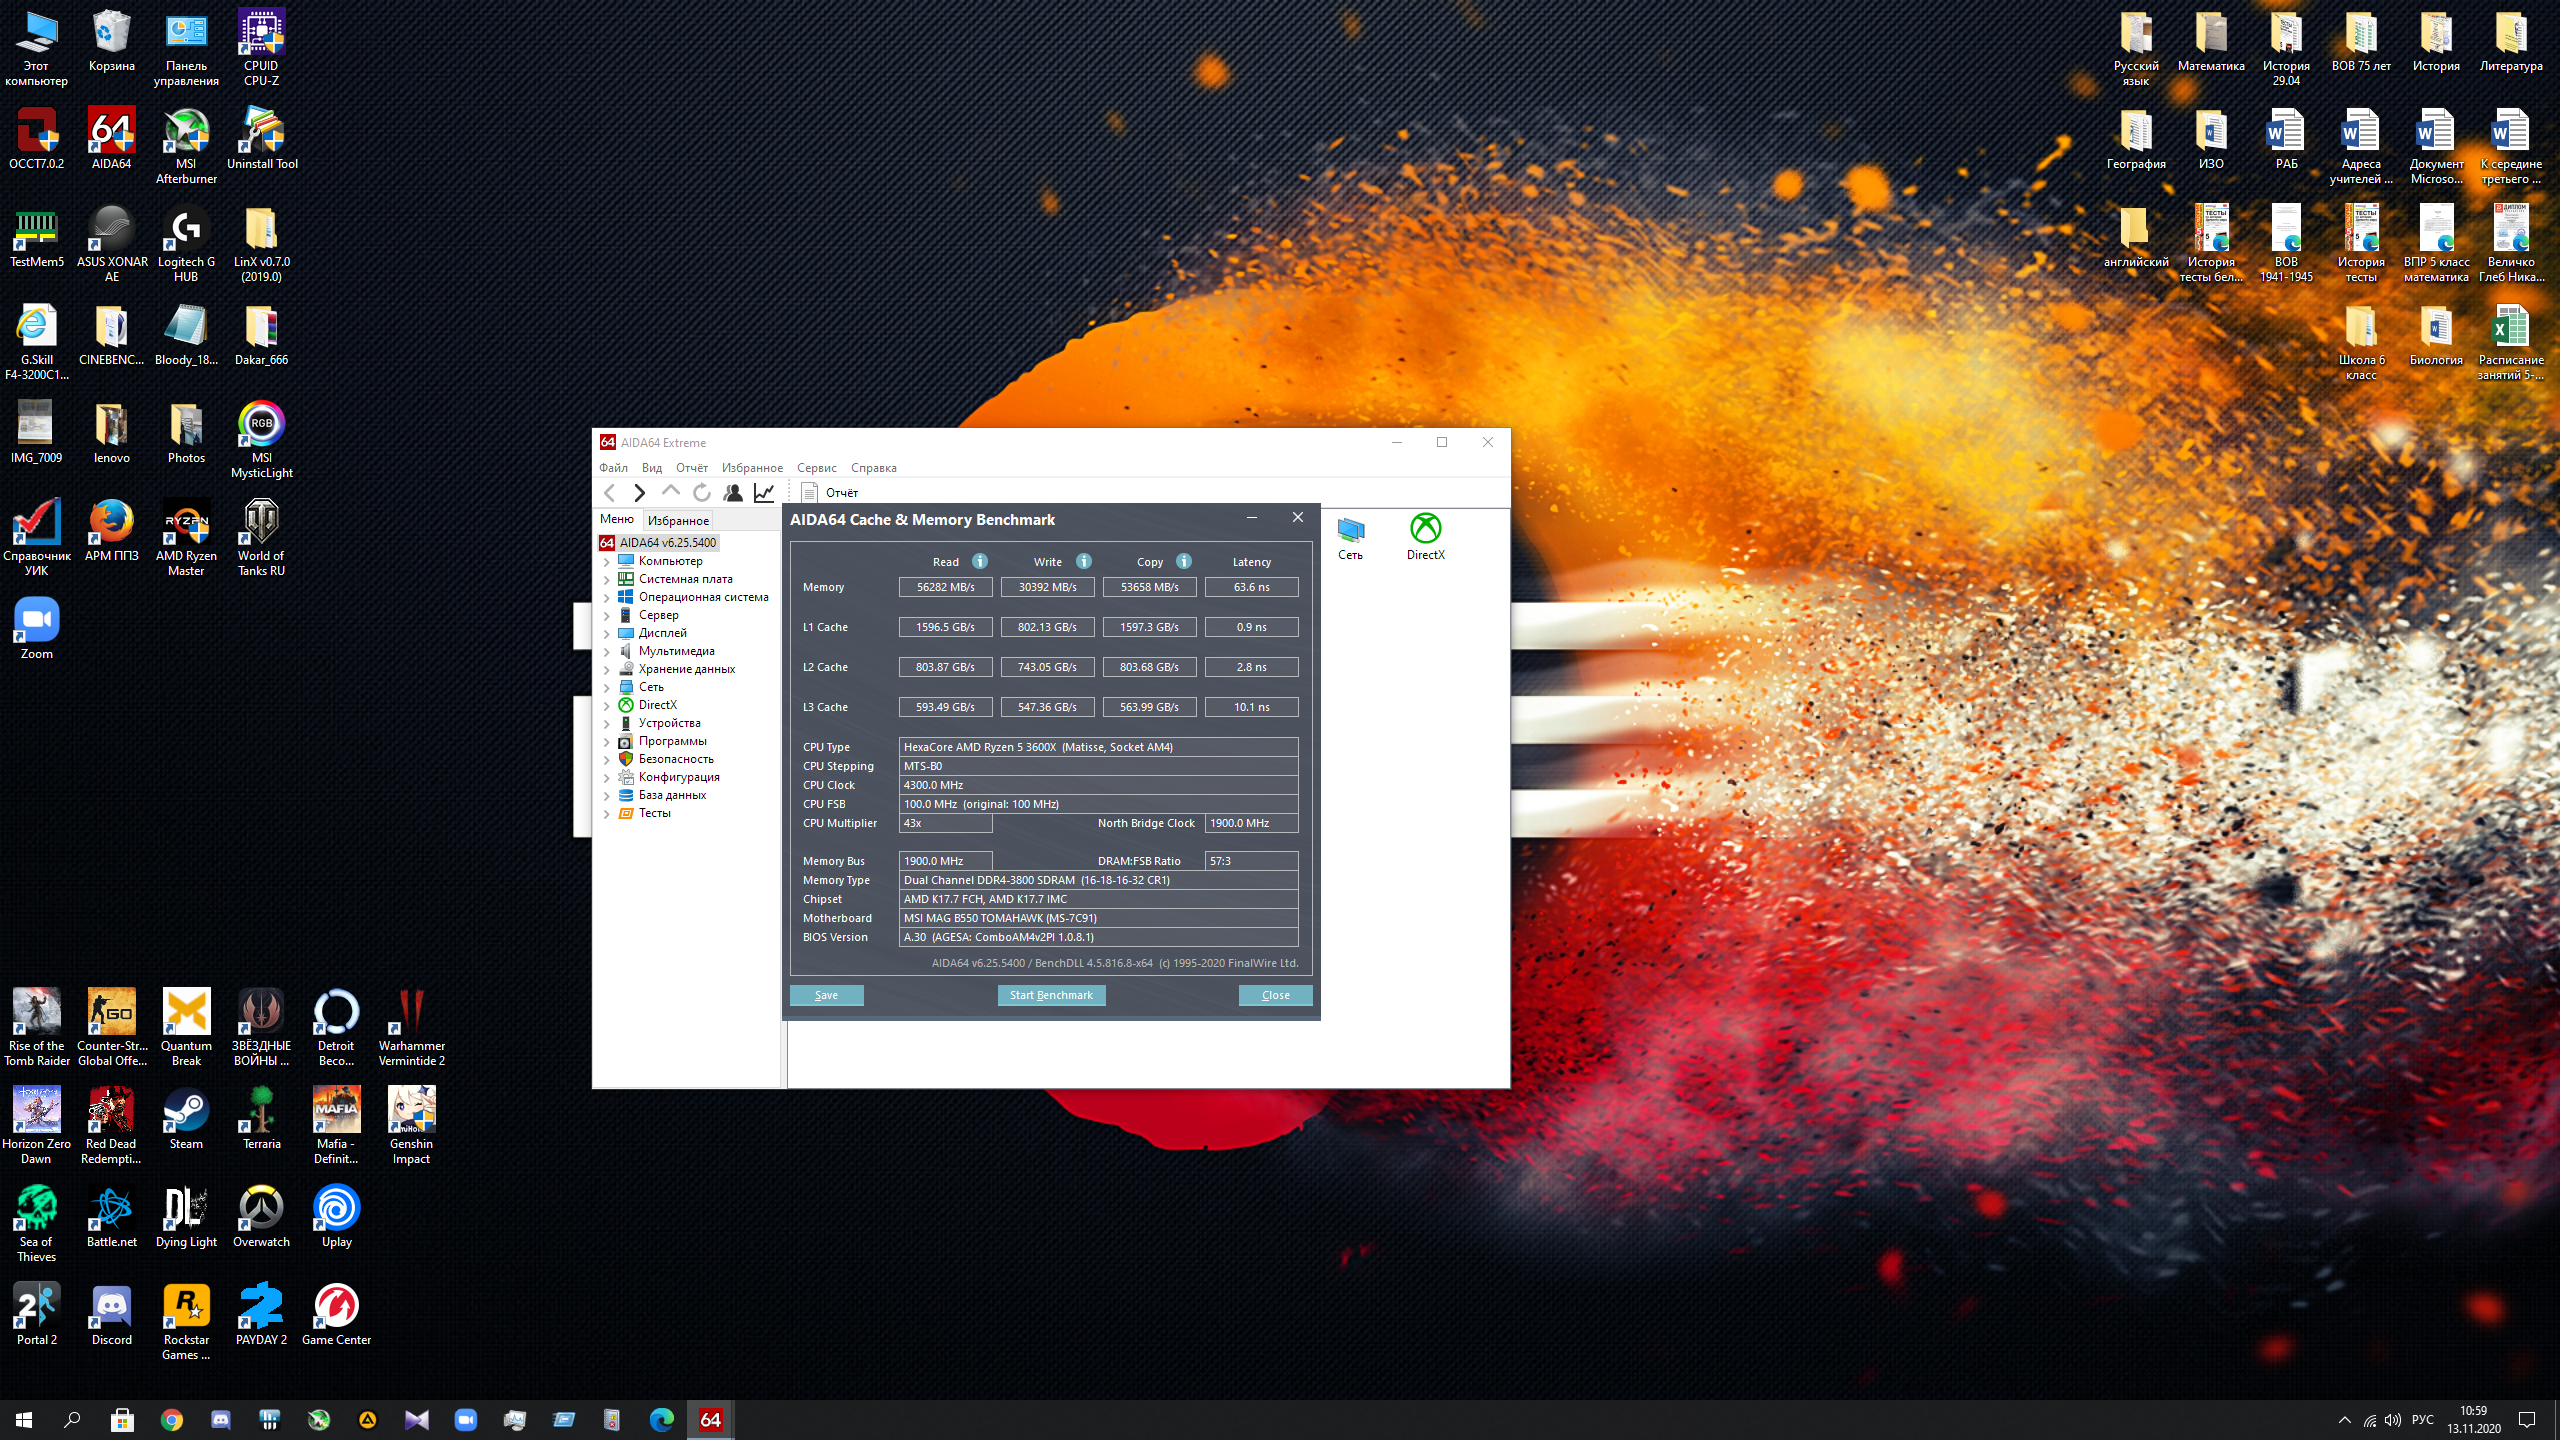Click the report document icon in toolbar
The image size is (2560, 1440).
[x=810, y=492]
